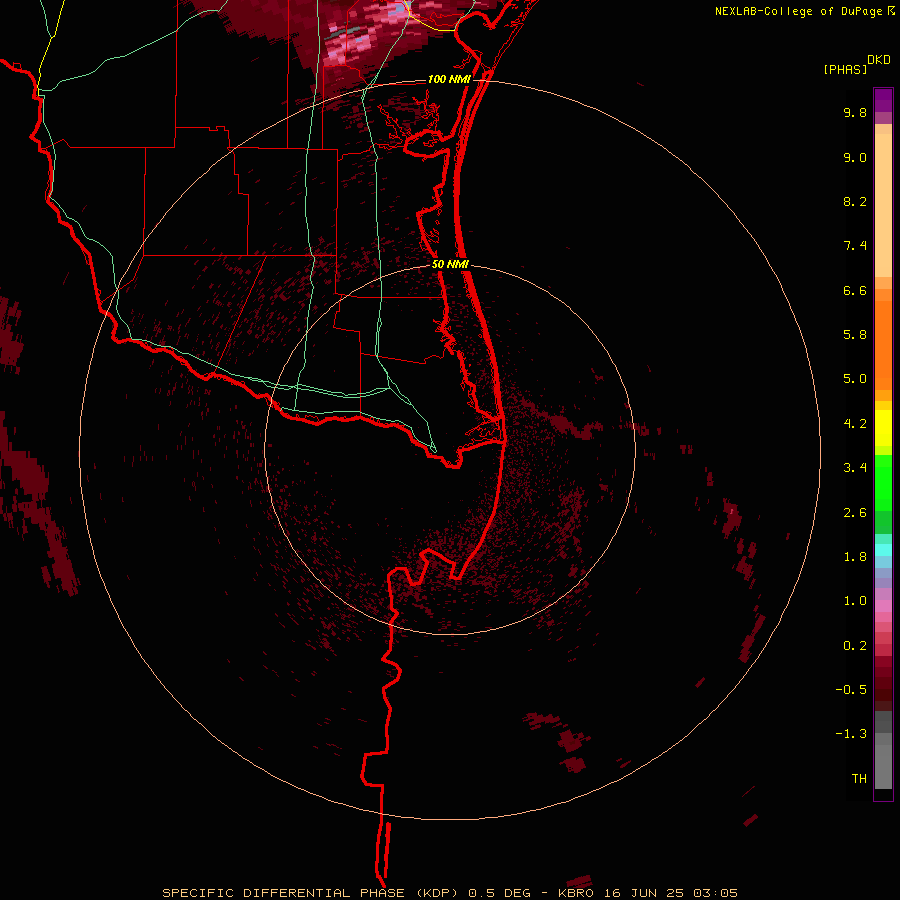Click the 8.2 scale value
Image resolution: width=900 pixels, height=900 pixels.
855,202
